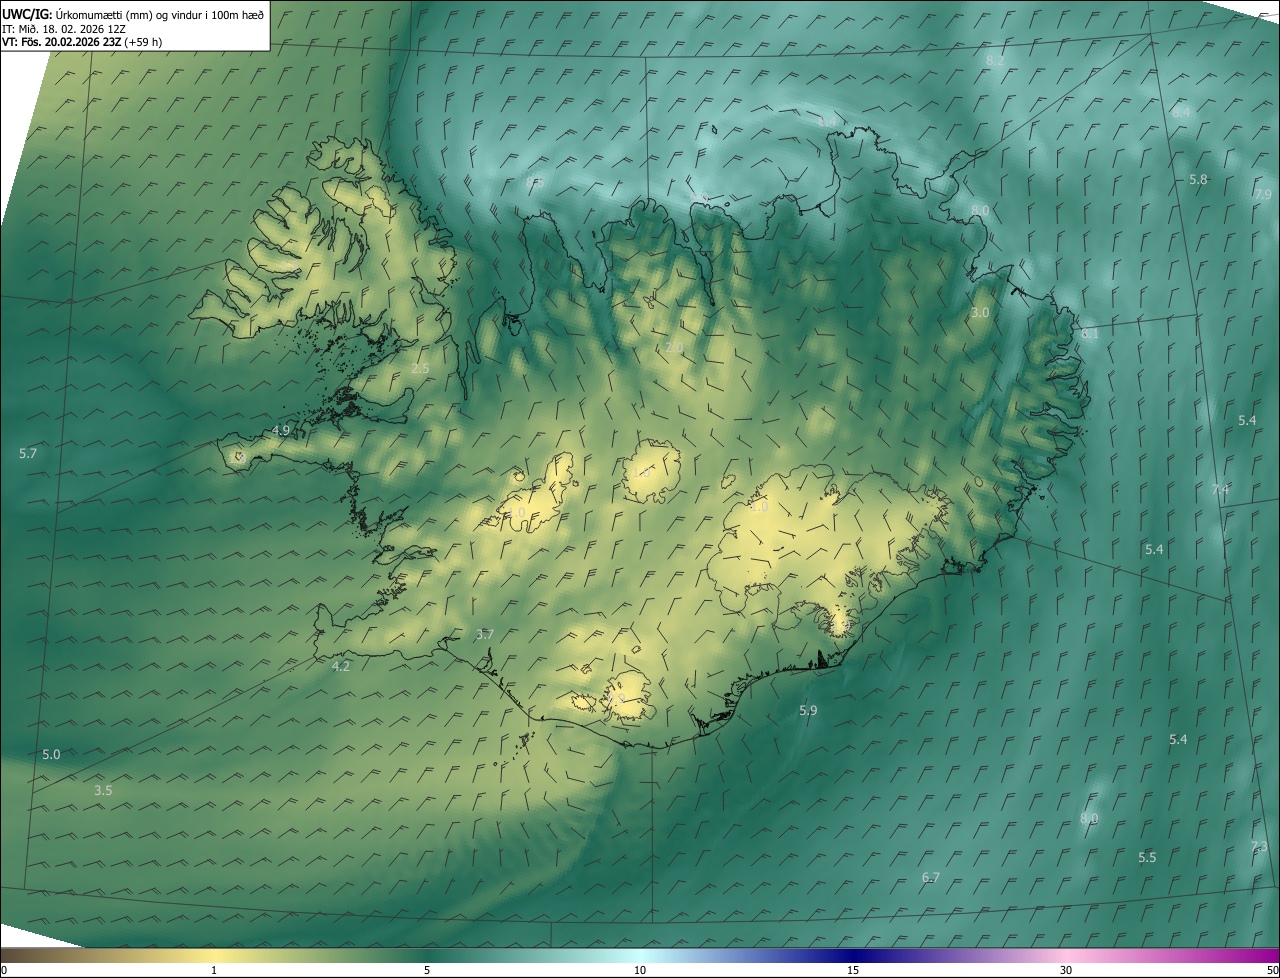Viewport: 1280px width, 978px height.
Task: Click the 'IT: Mið. 18. 02. 2026 12Z' line
Action: [x=64, y=29]
